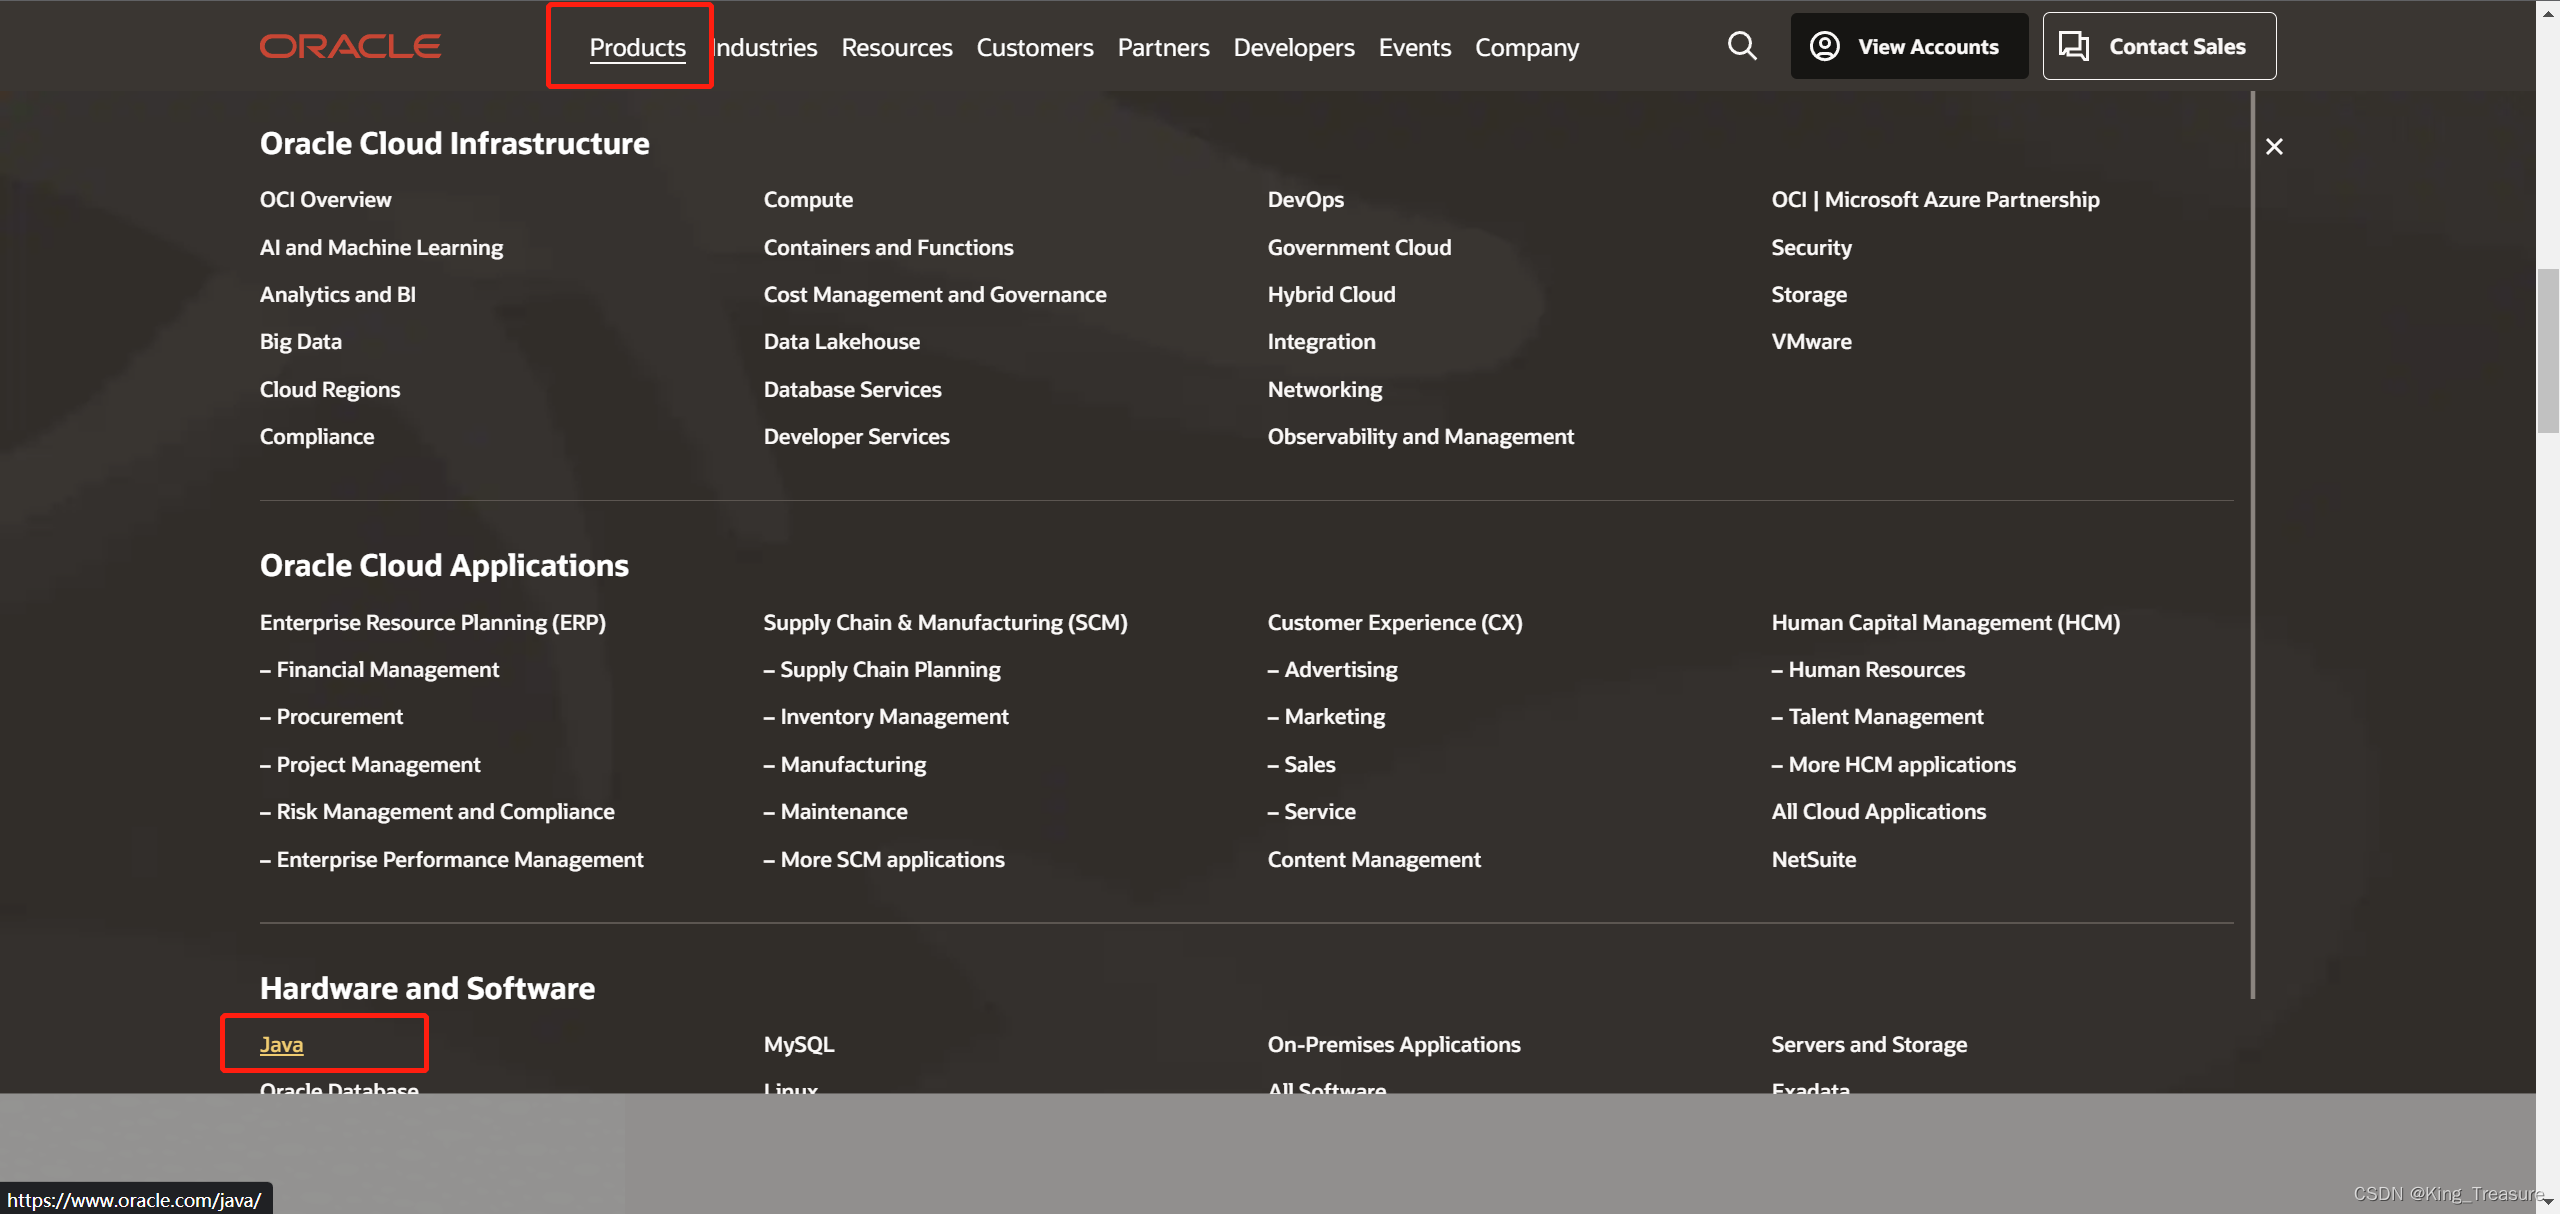Image resolution: width=2560 pixels, height=1214 pixels.
Task: Select the Advertising link
Action: (x=1332, y=669)
